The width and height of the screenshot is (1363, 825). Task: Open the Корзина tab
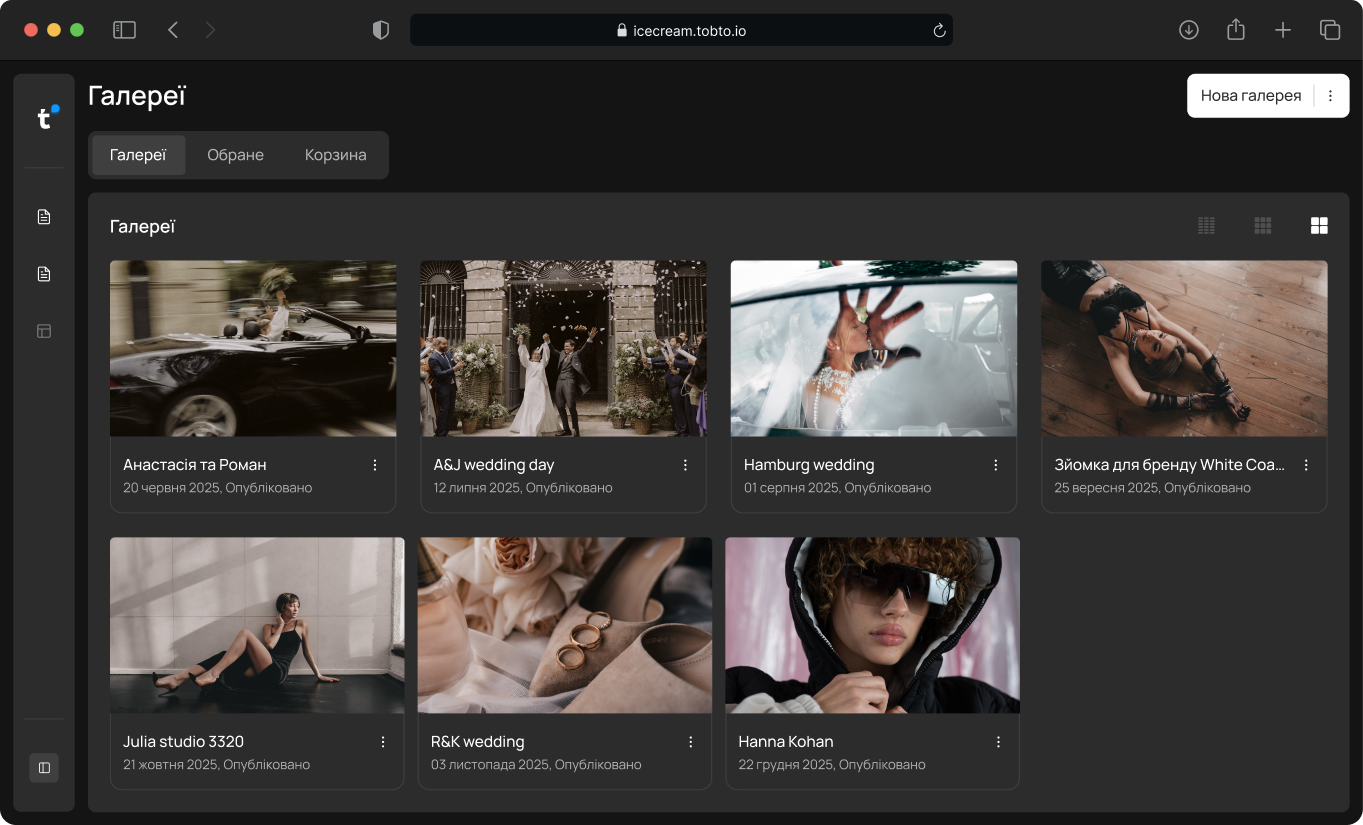335,155
